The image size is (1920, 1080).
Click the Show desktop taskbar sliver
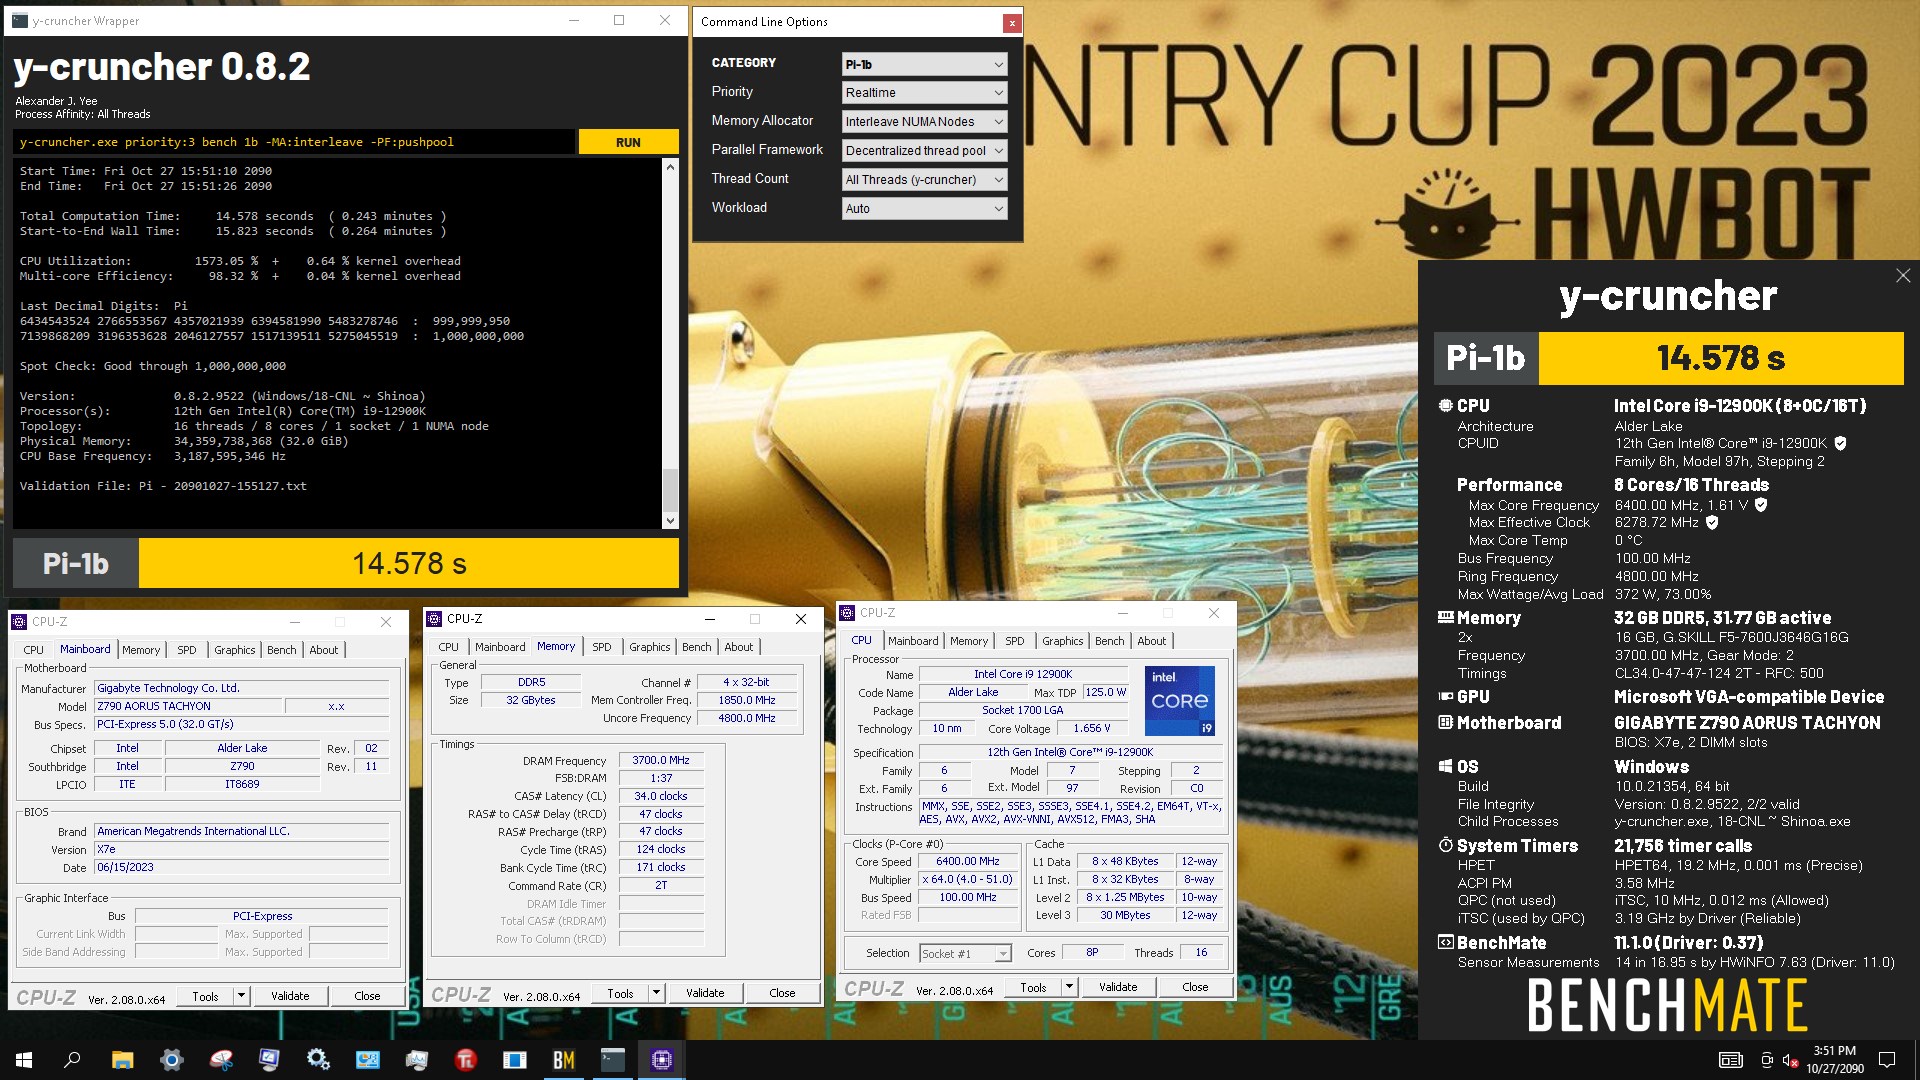pos(1917,1060)
